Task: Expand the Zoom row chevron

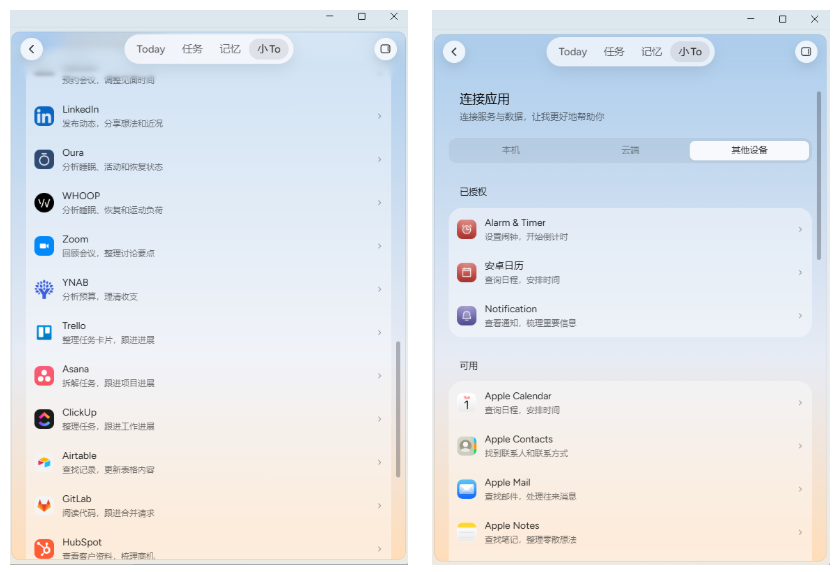Action: [x=379, y=246]
